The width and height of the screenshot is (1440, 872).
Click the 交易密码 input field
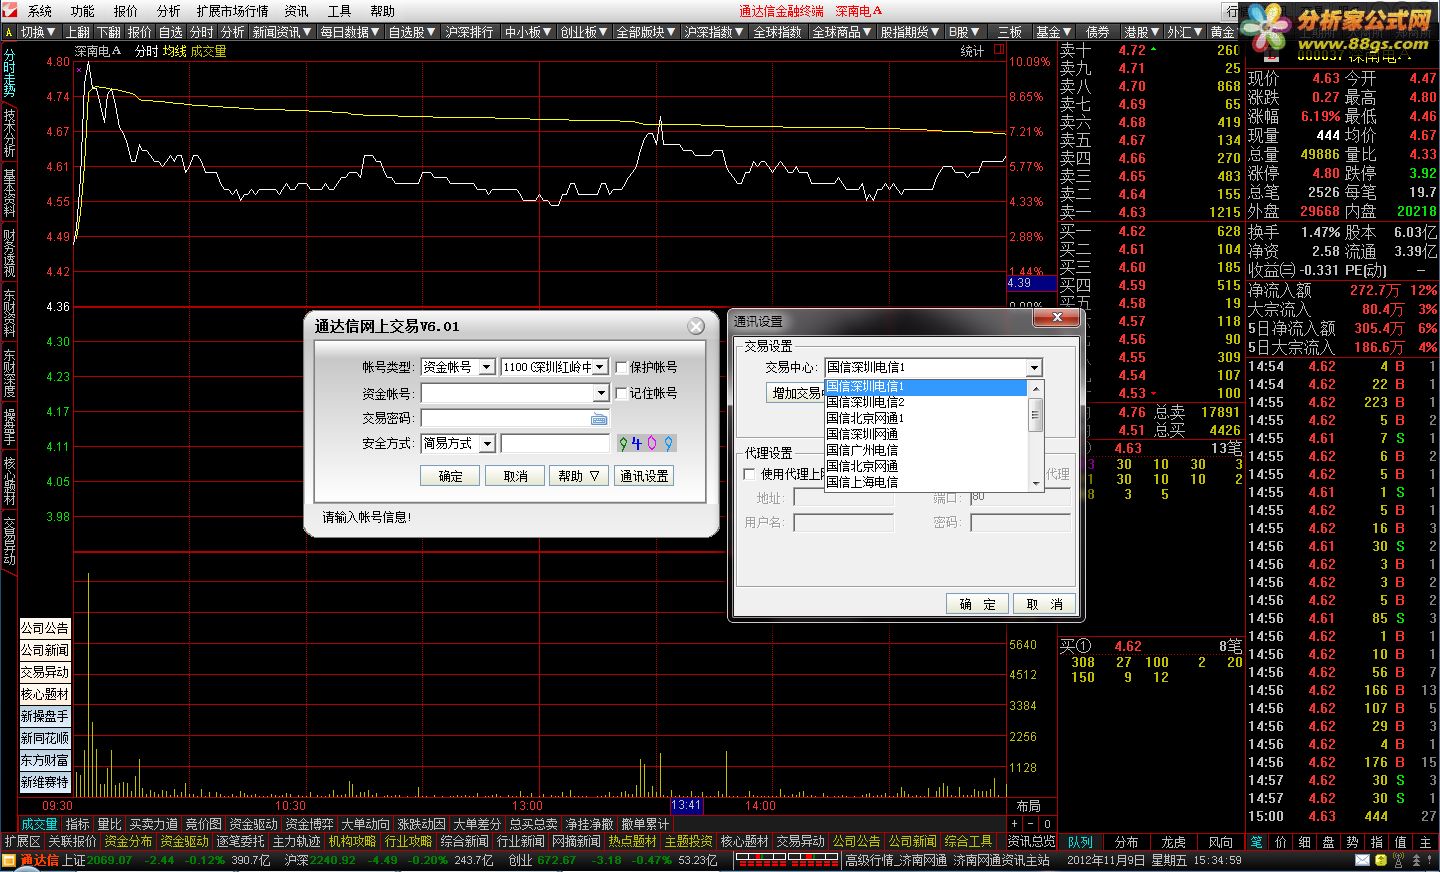tap(505, 419)
